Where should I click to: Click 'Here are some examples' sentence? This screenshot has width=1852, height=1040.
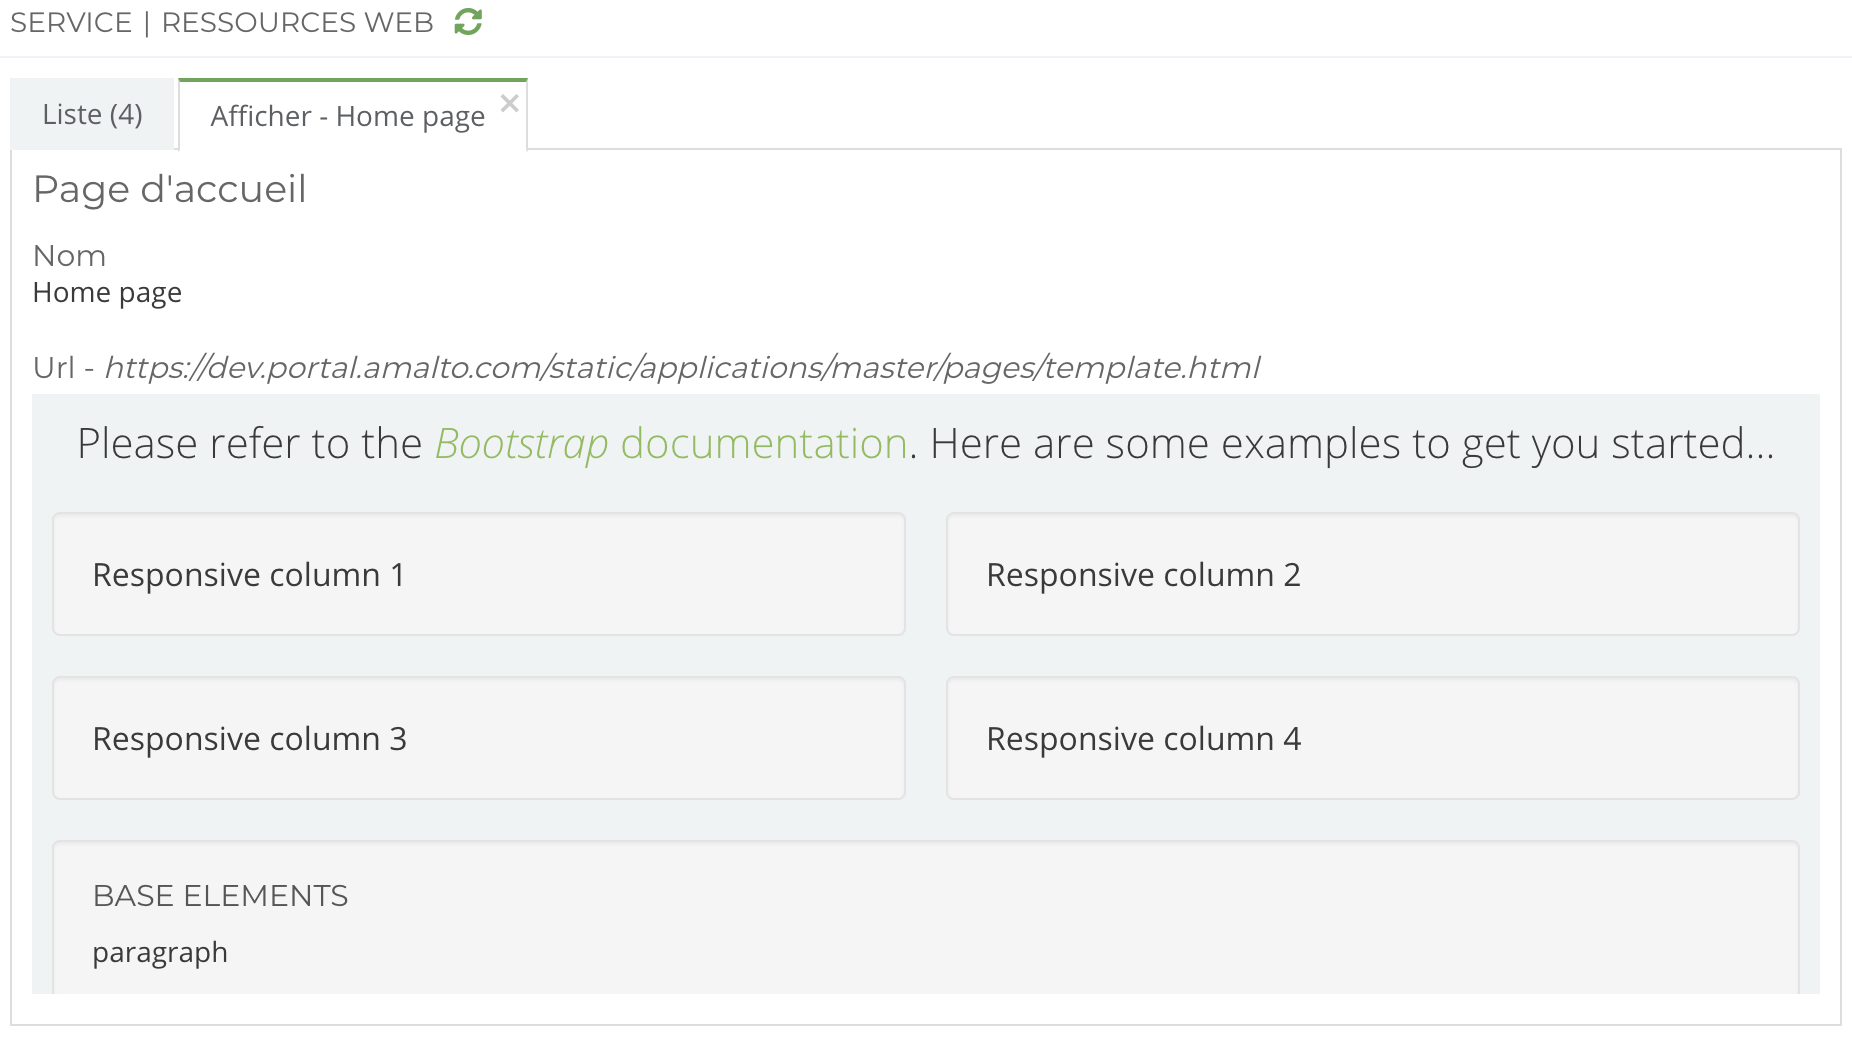1350,444
